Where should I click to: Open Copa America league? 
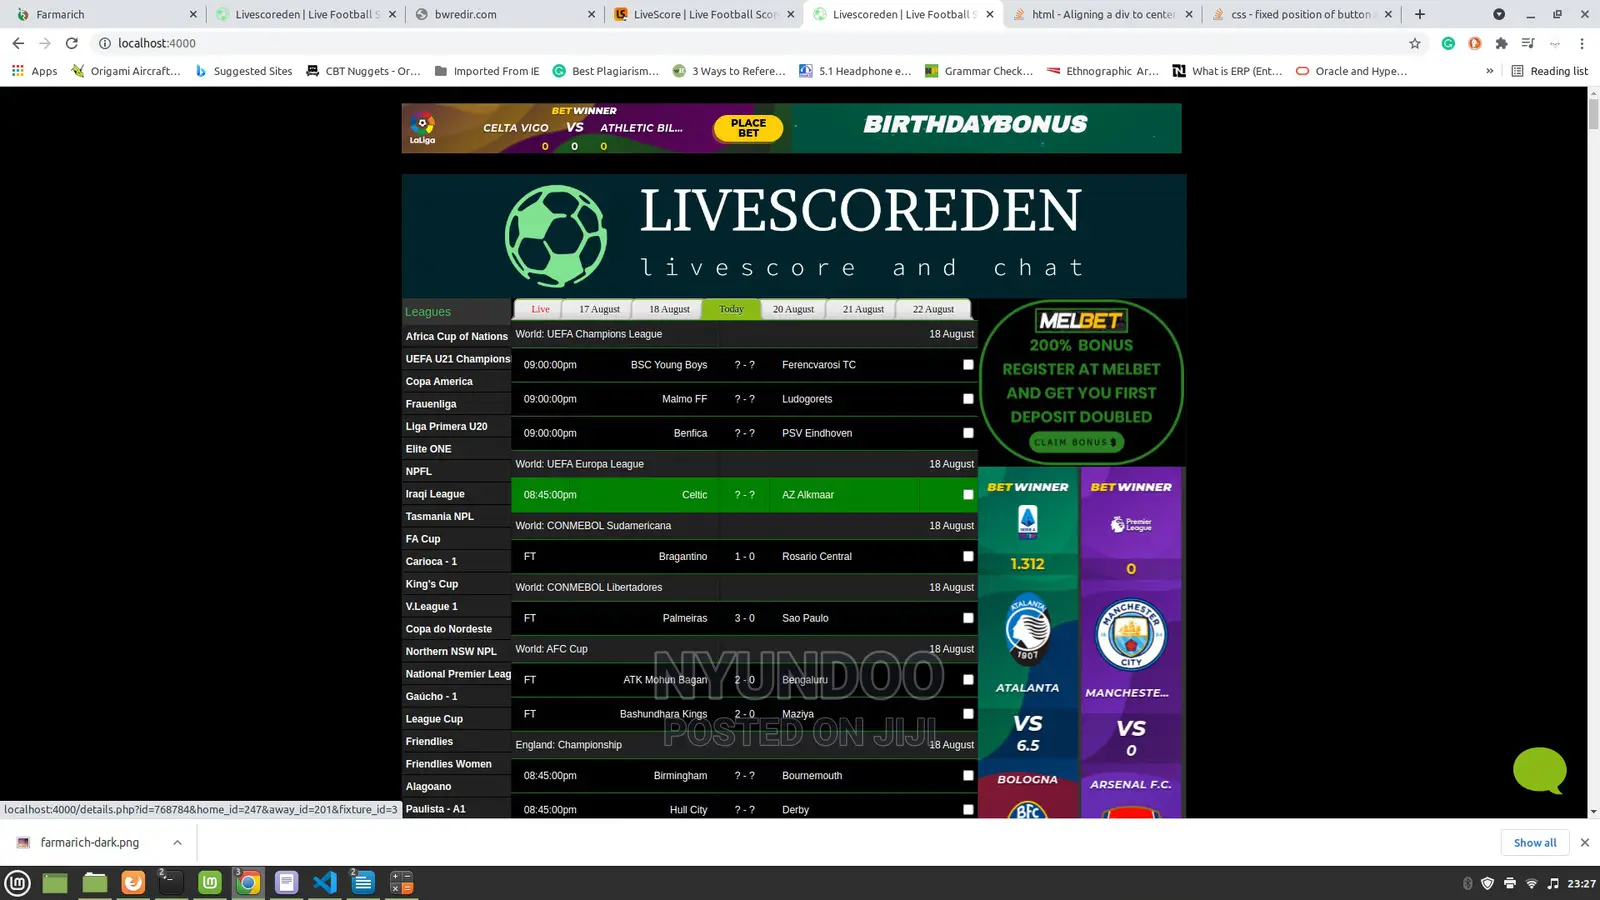coord(439,382)
